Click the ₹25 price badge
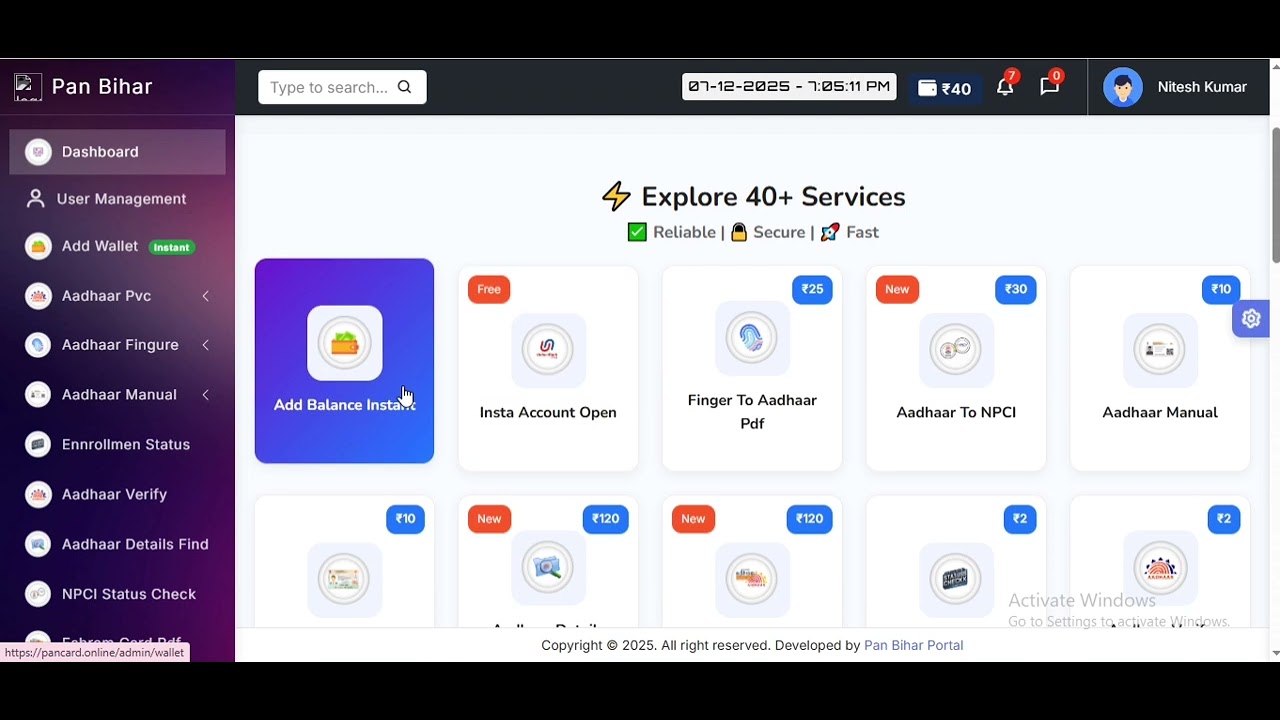Viewport: 1280px width, 720px height. coord(812,289)
